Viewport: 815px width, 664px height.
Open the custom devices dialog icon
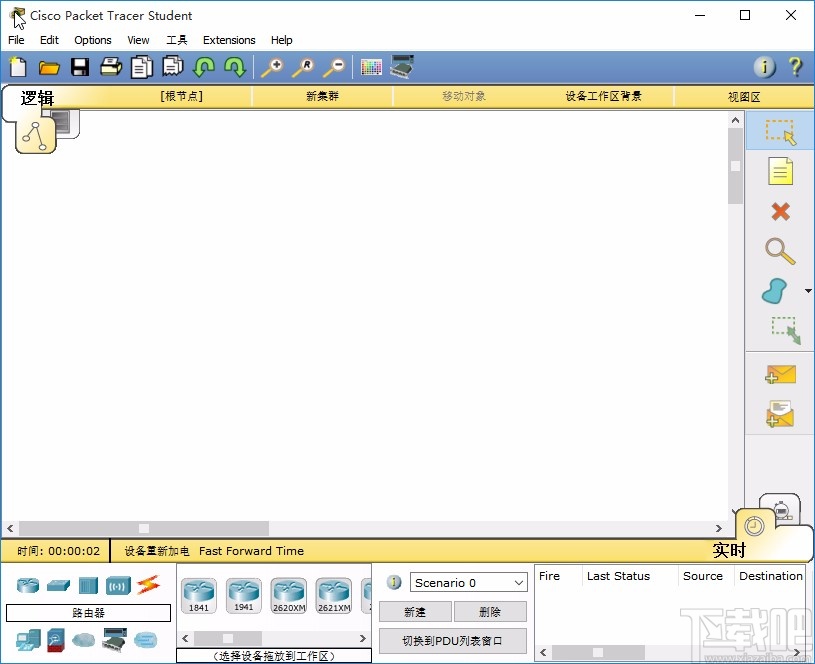pos(402,67)
